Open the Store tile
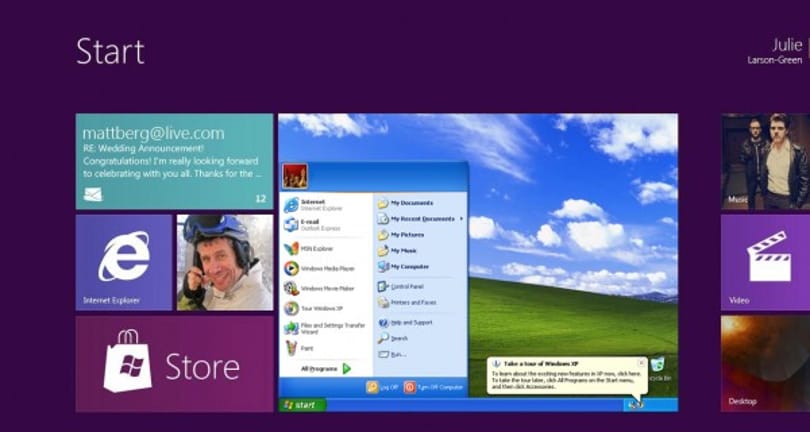Viewport: 810px width, 432px height. pyautogui.click(x=175, y=364)
